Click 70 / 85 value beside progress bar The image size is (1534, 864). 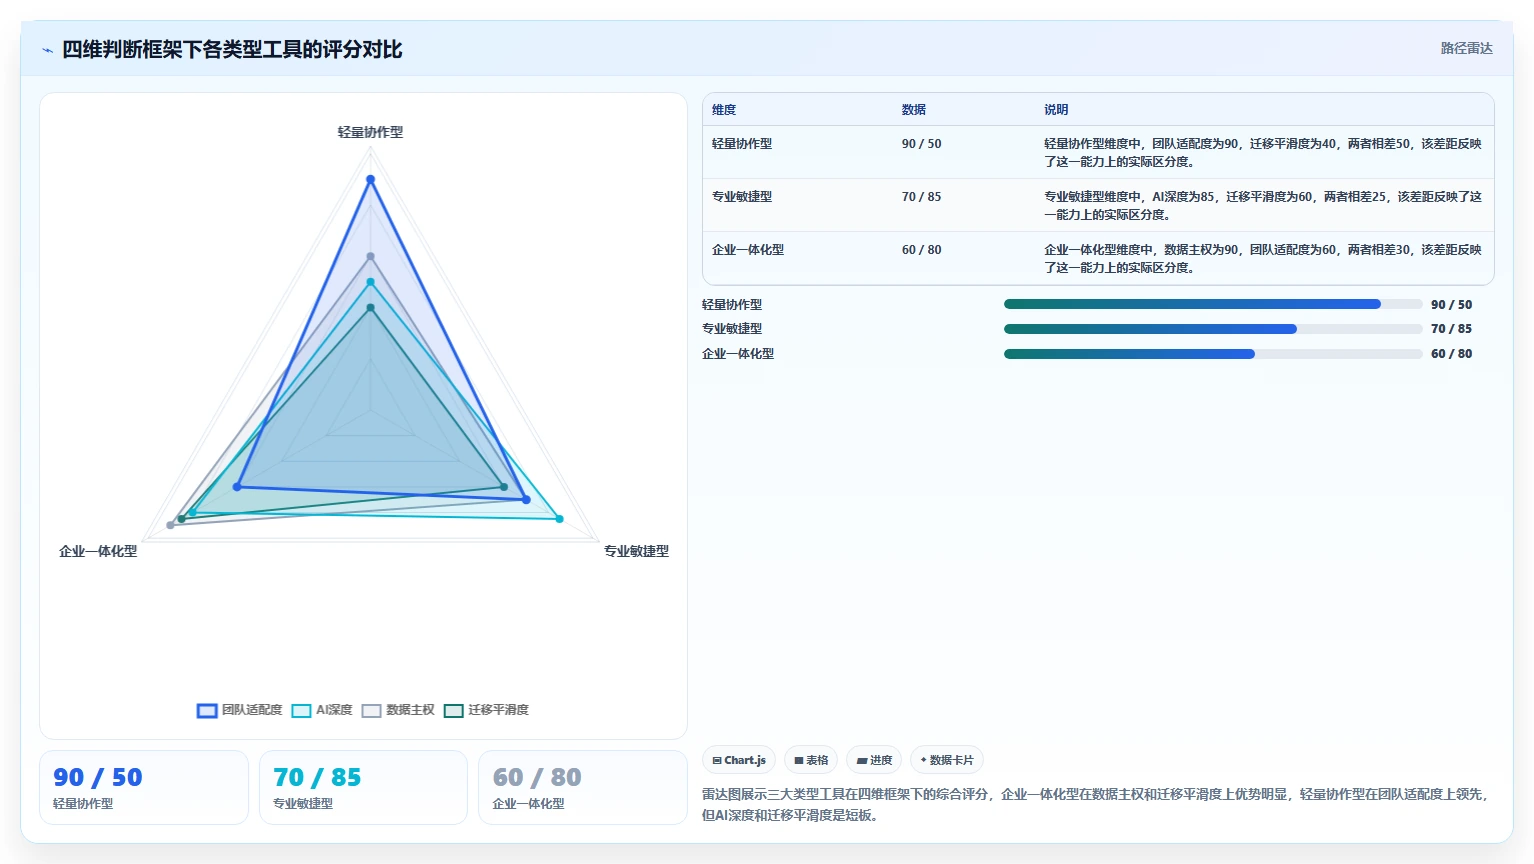click(x=1451, y=329)
